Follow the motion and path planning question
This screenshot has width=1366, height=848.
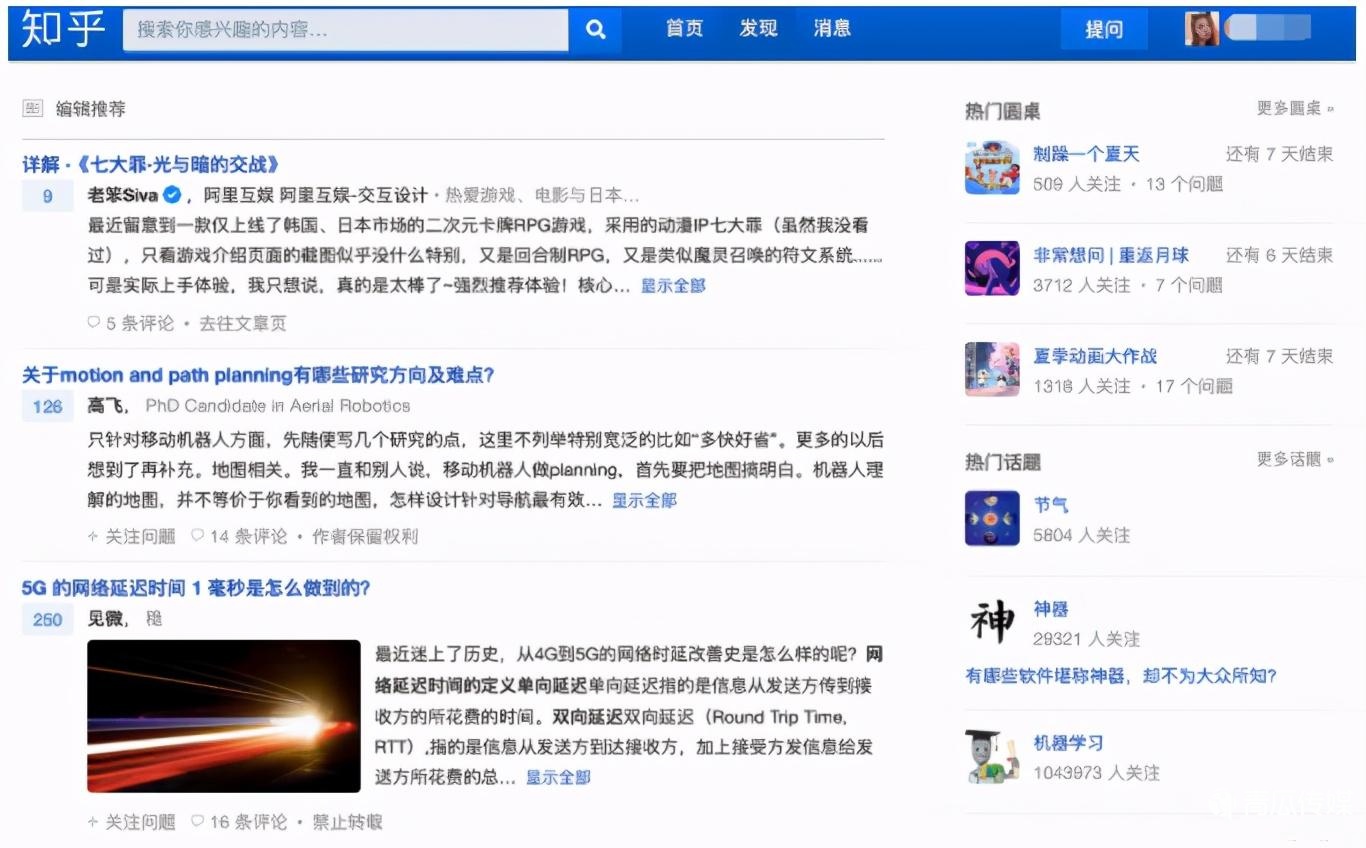click(x=132, y=537)
